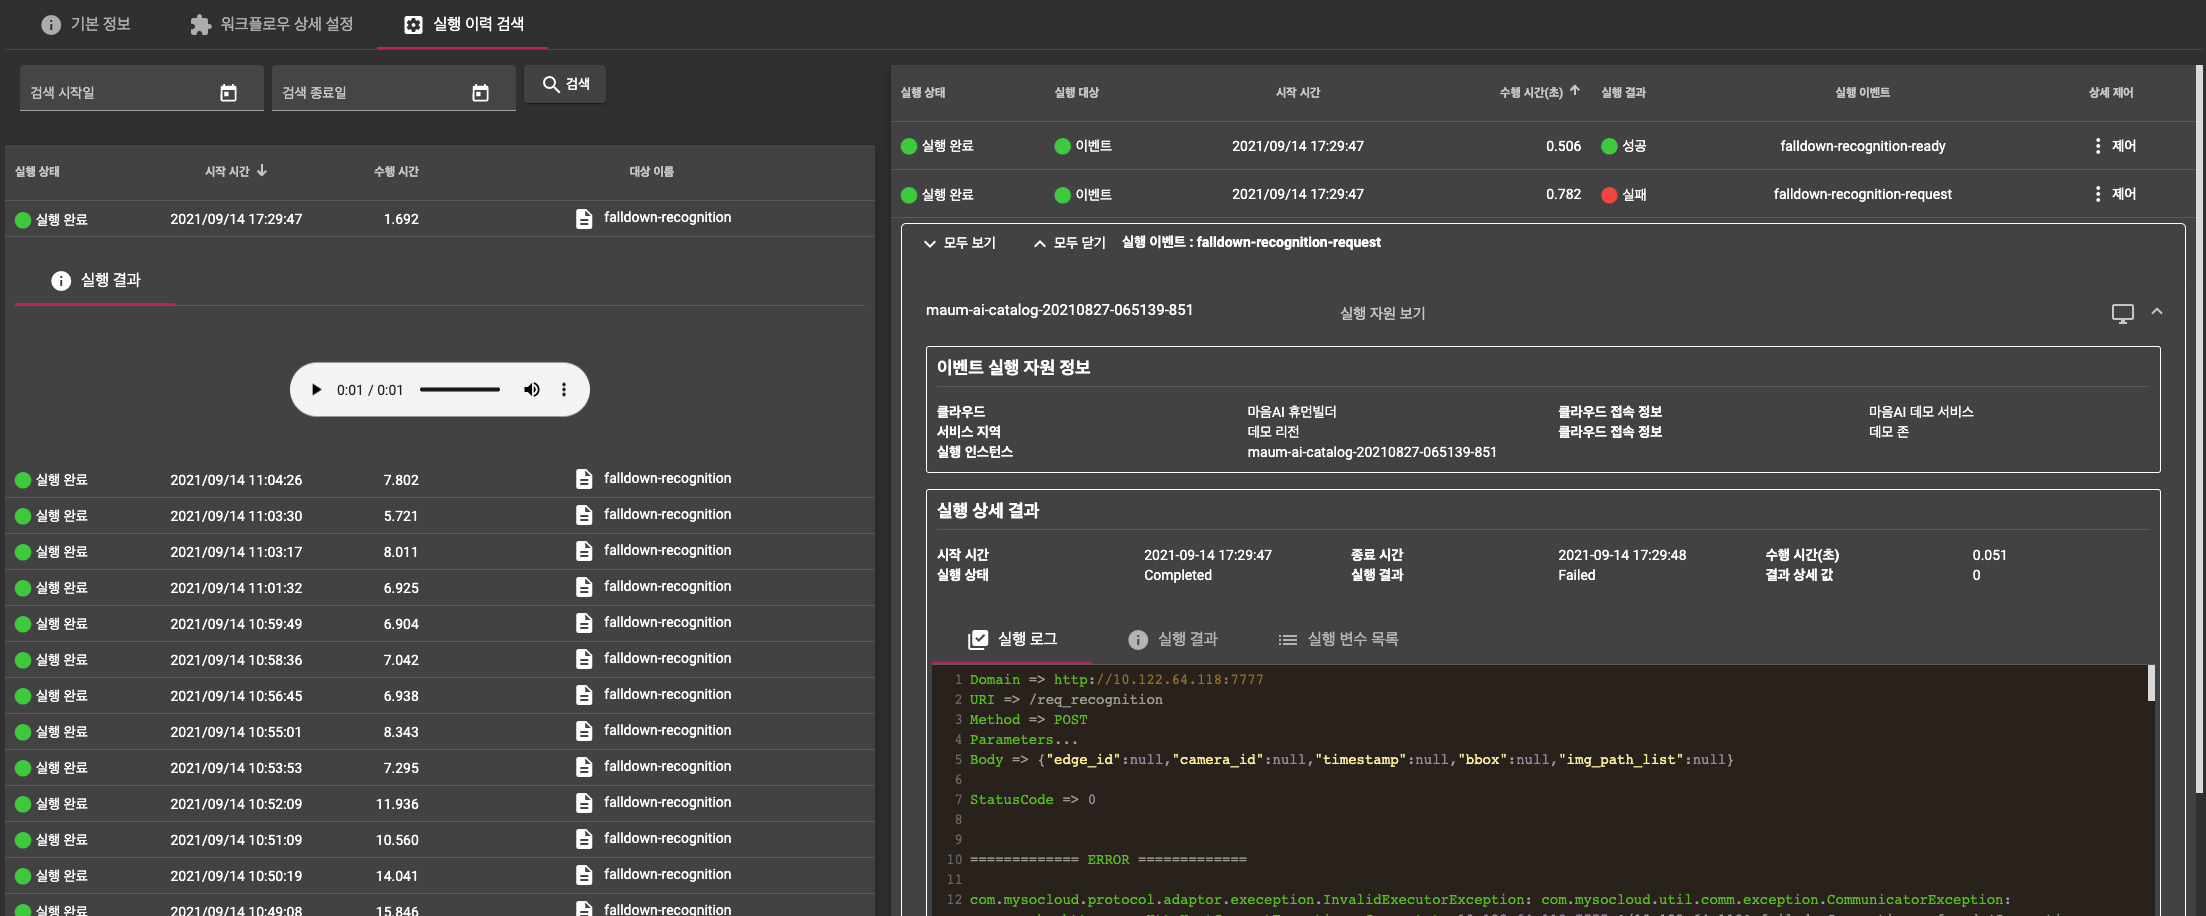
Task: Open the search start date calendar picker
Action: tap(228, 93)
